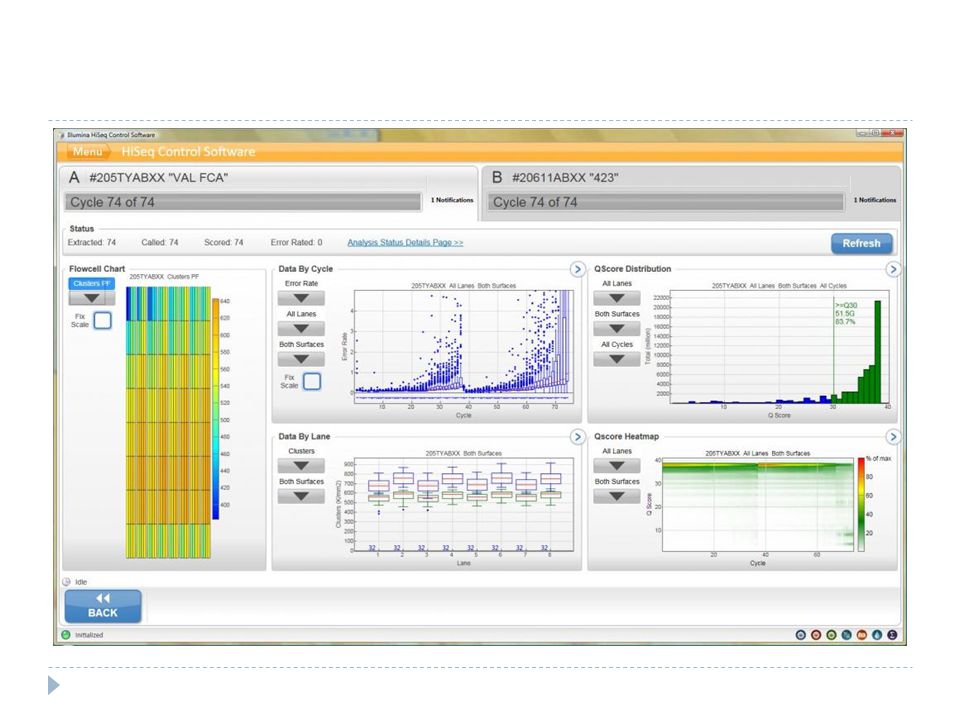Open the All Cycles dropdown
960x720 pixels.
pyautogui.click(x=617, y=359)
